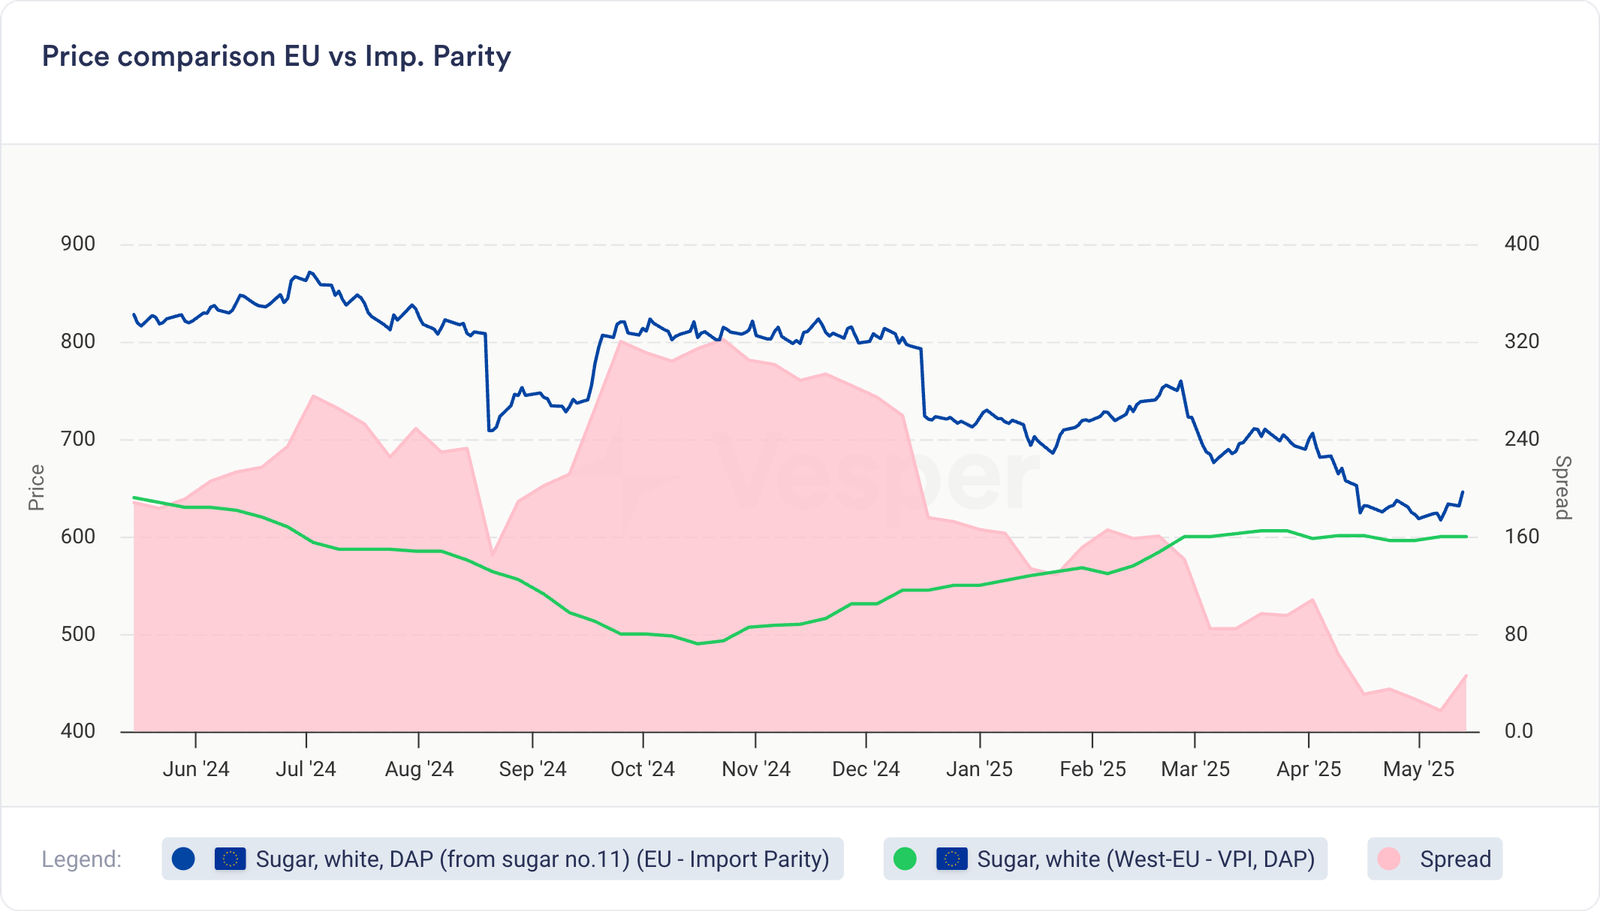Click the EU flag icon in Import Parity legend
Viewport: 1600px width, 911px height.
pos(230,859)
